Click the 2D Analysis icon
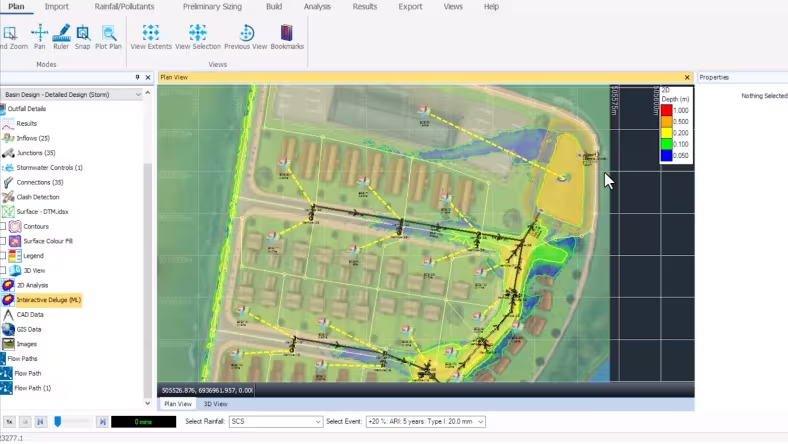The height and width of the screenshot is (444, 788). 8,285
